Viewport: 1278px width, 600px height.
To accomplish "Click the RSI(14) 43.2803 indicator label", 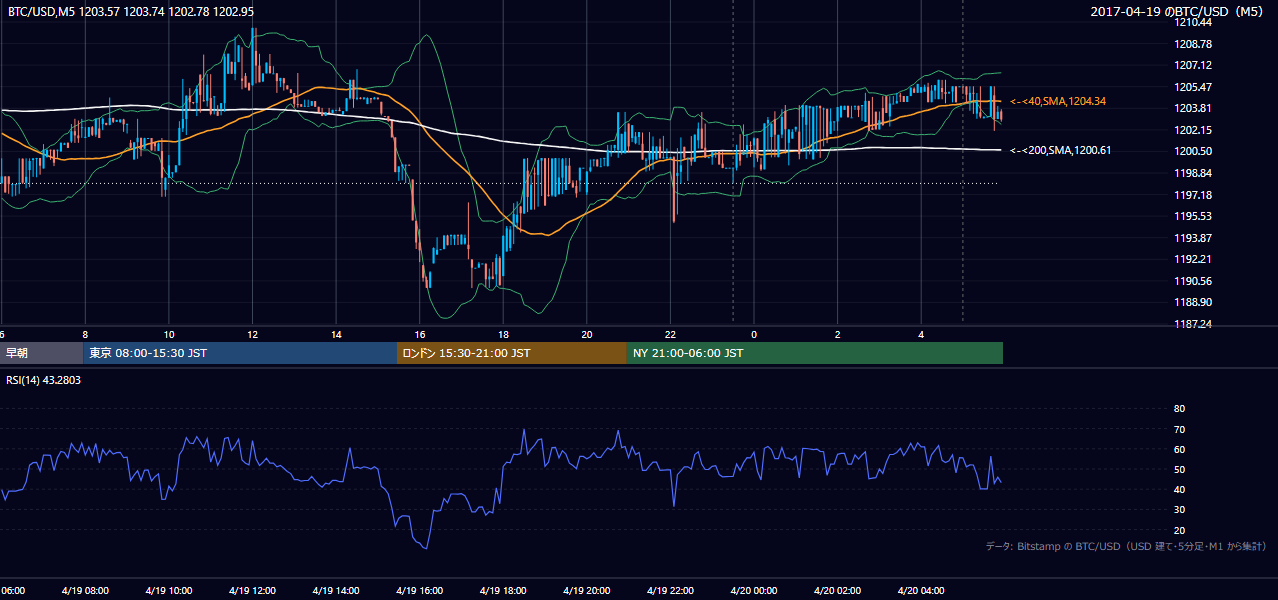I will coord(44,379).
